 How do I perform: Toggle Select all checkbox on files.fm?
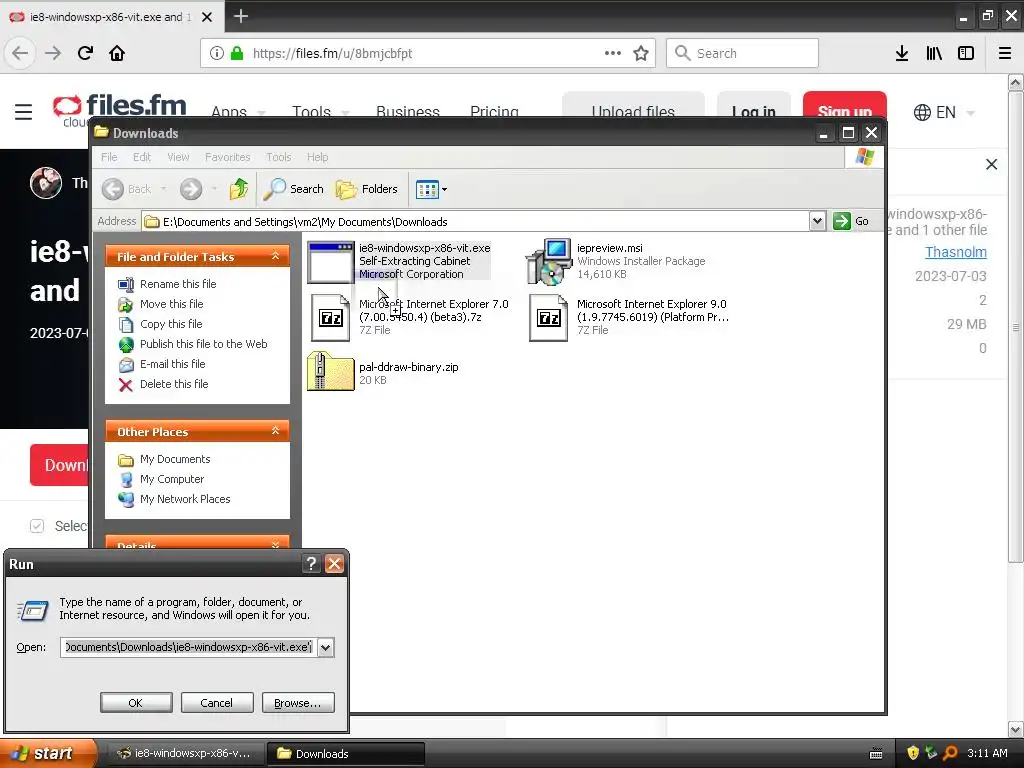click(x=37, y=526)
